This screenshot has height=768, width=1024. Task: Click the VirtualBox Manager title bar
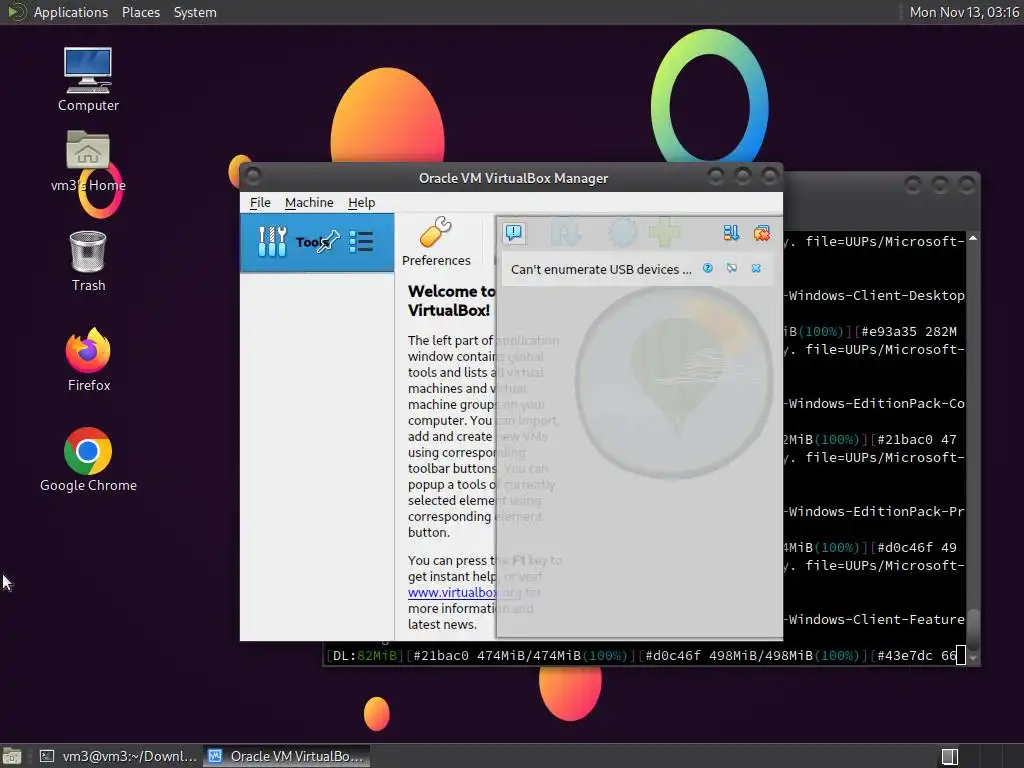click(x=513, y=178)
